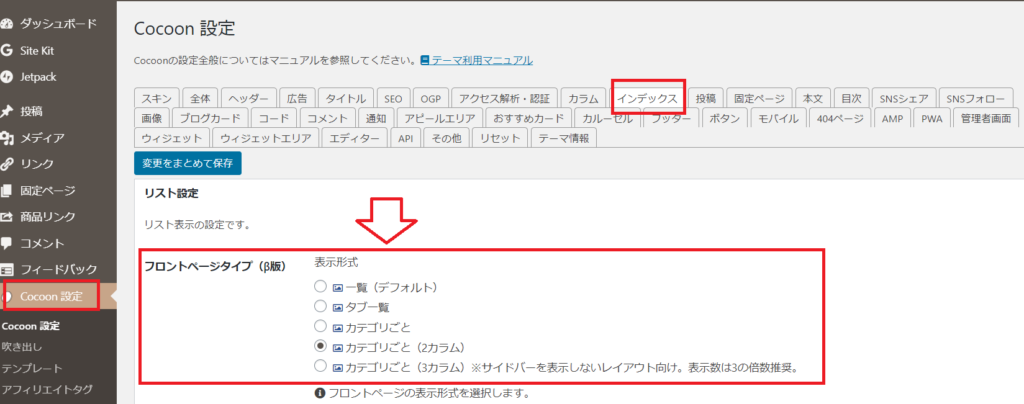Click the コメント speech bubble icon
Image resolution: width=1024 pixels, height=404 pixels.
coord(8,243)
